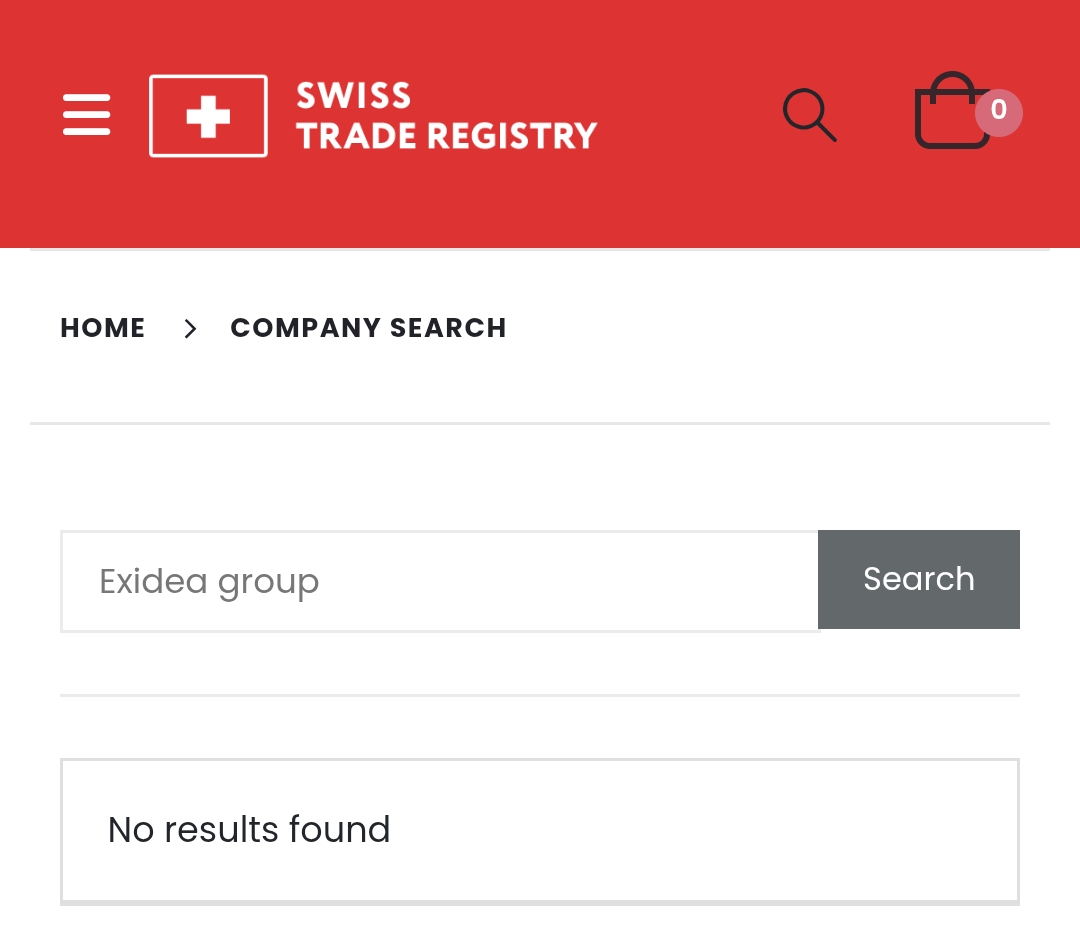Click the "Exidea group" text in search box
The height and width of the screenshot is (939, 1080).
pos(209,581)
